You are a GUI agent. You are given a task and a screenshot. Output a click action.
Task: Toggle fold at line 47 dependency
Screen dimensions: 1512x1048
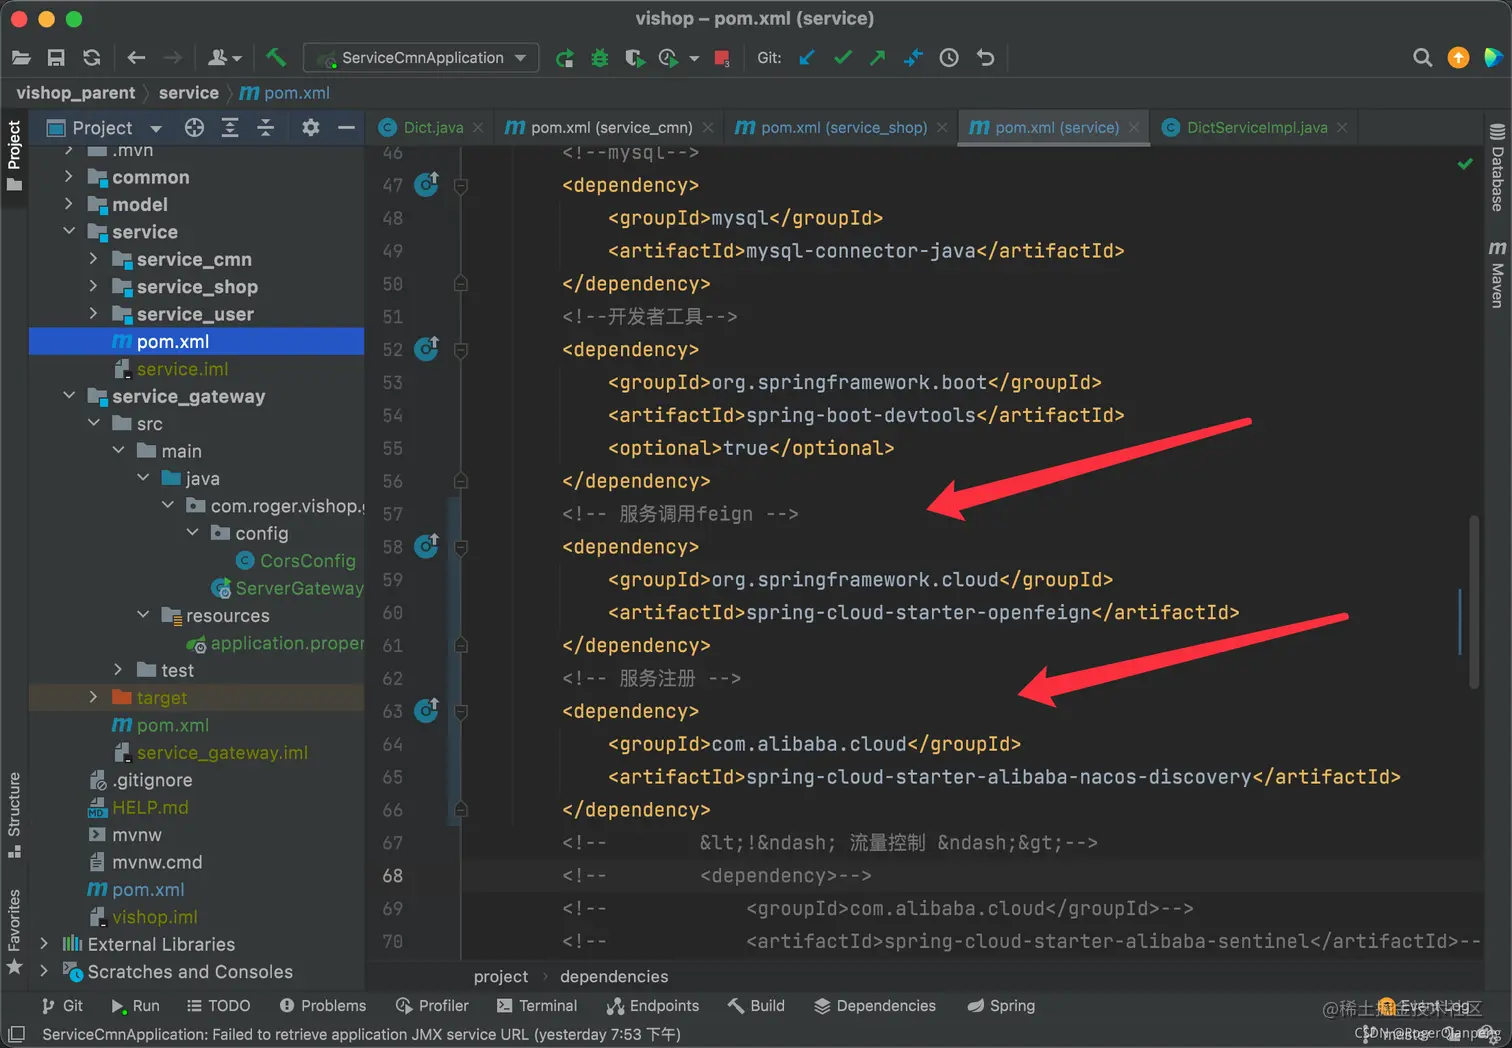461,185
